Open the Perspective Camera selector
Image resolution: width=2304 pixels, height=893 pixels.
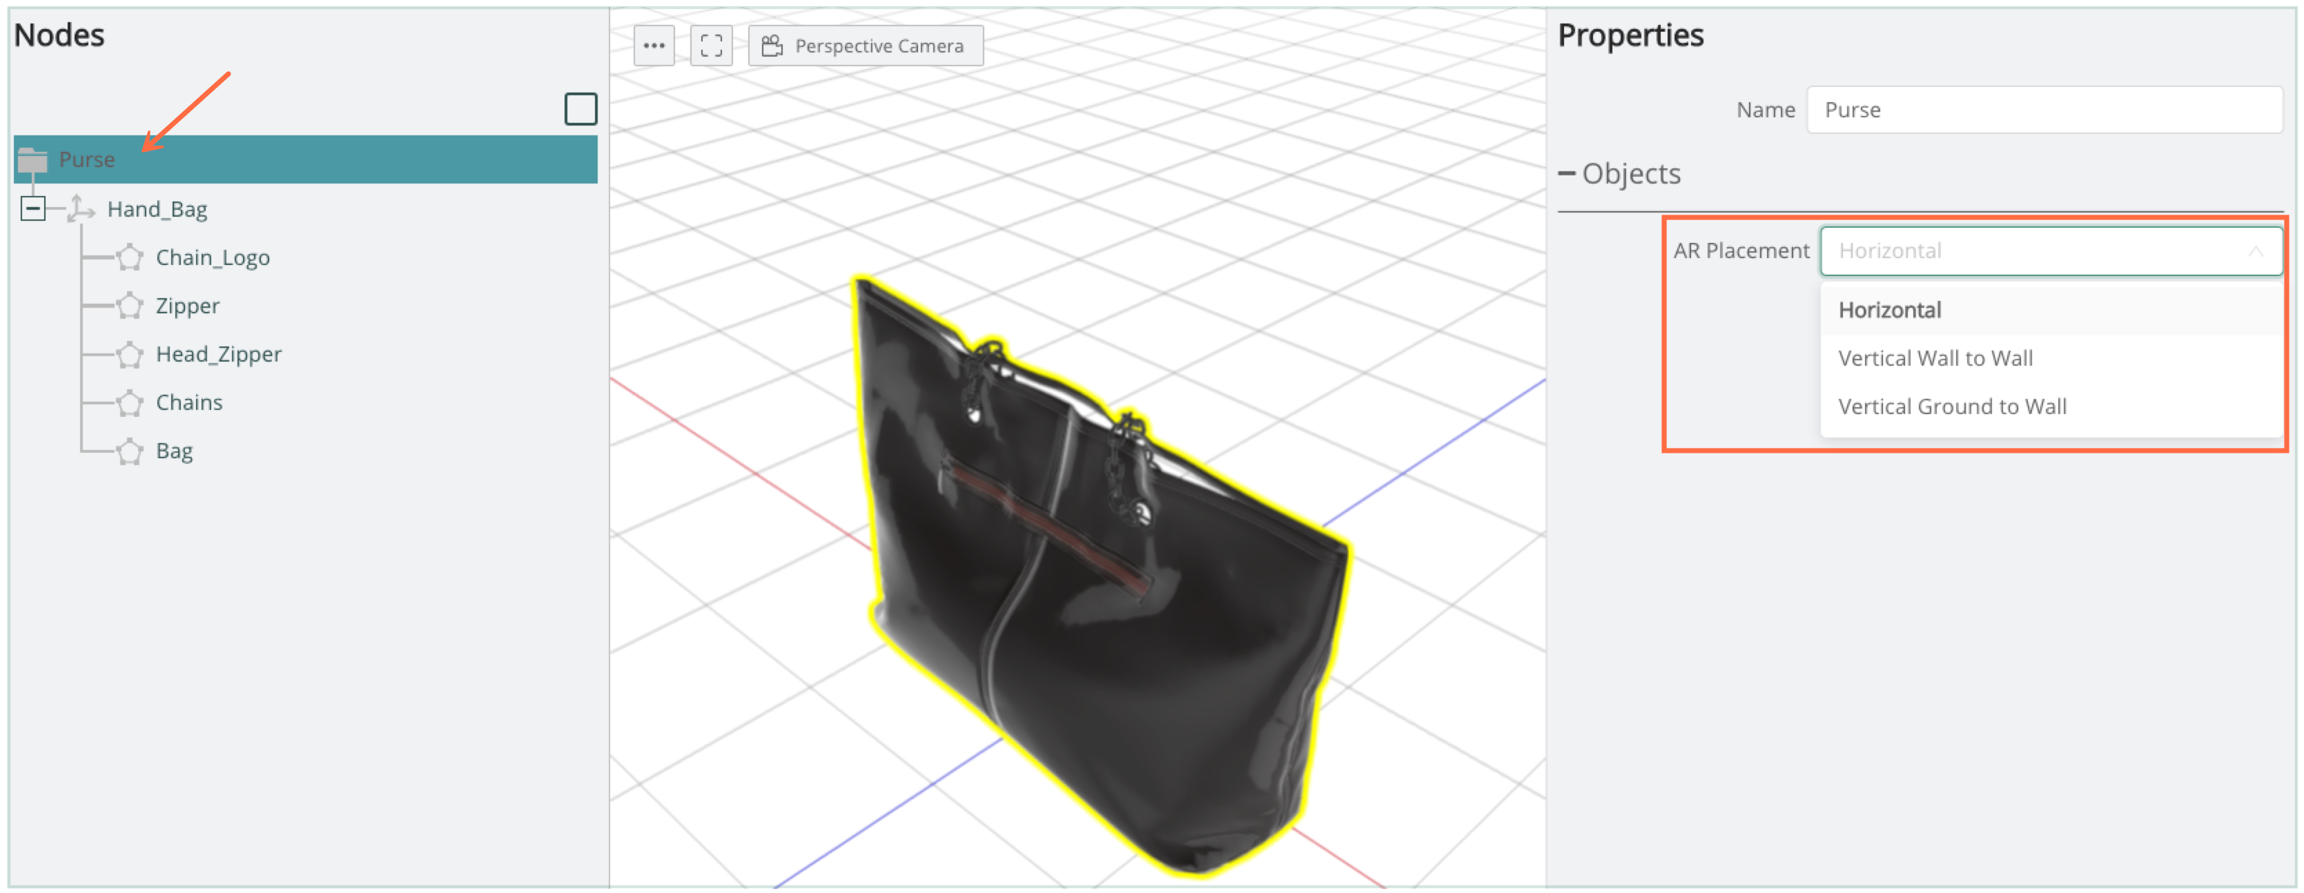pos(865,46)
